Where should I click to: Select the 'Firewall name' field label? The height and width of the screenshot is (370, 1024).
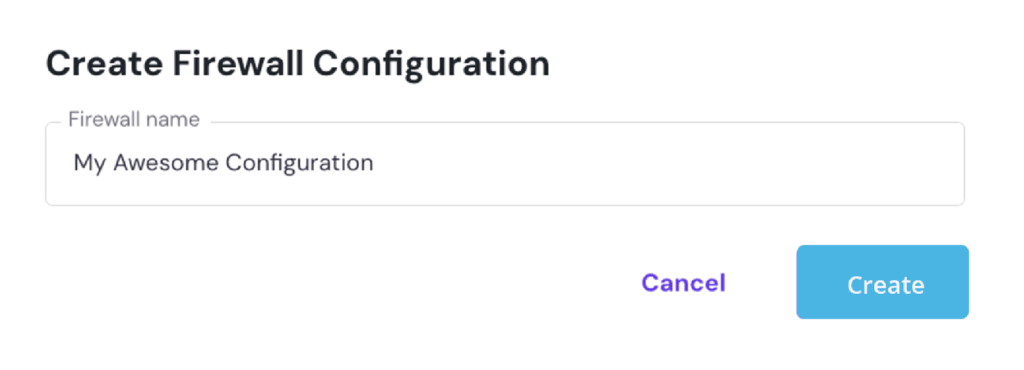click(134, 120)
